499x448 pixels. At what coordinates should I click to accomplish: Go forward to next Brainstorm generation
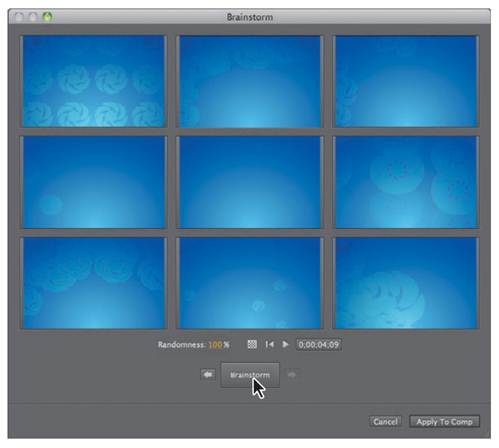coord(292,375)
